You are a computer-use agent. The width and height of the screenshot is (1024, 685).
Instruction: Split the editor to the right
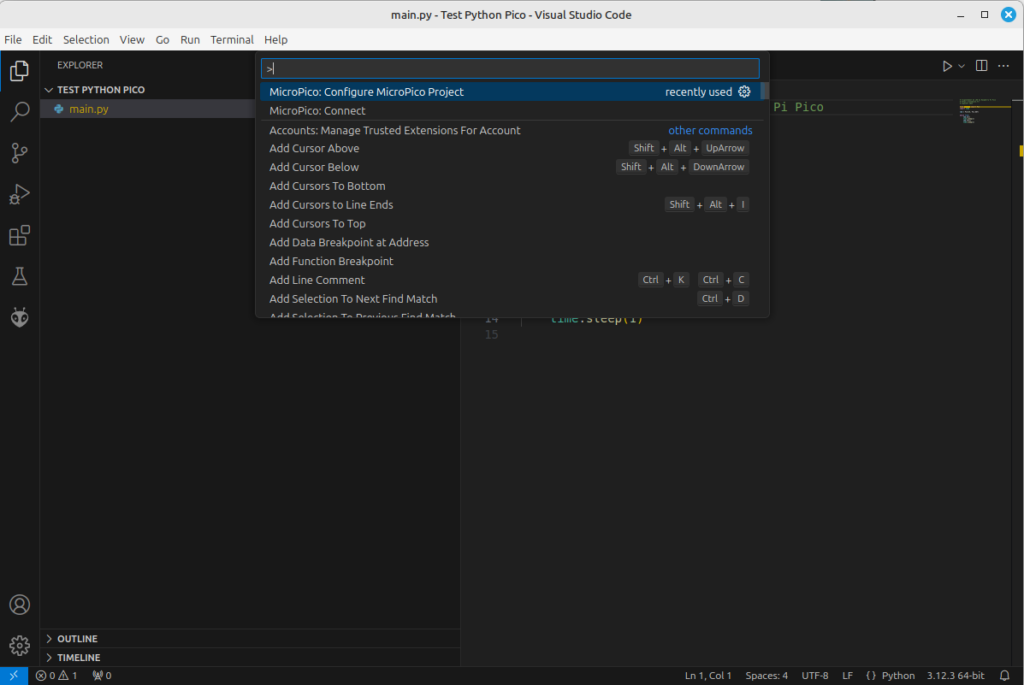coord(982,65)
